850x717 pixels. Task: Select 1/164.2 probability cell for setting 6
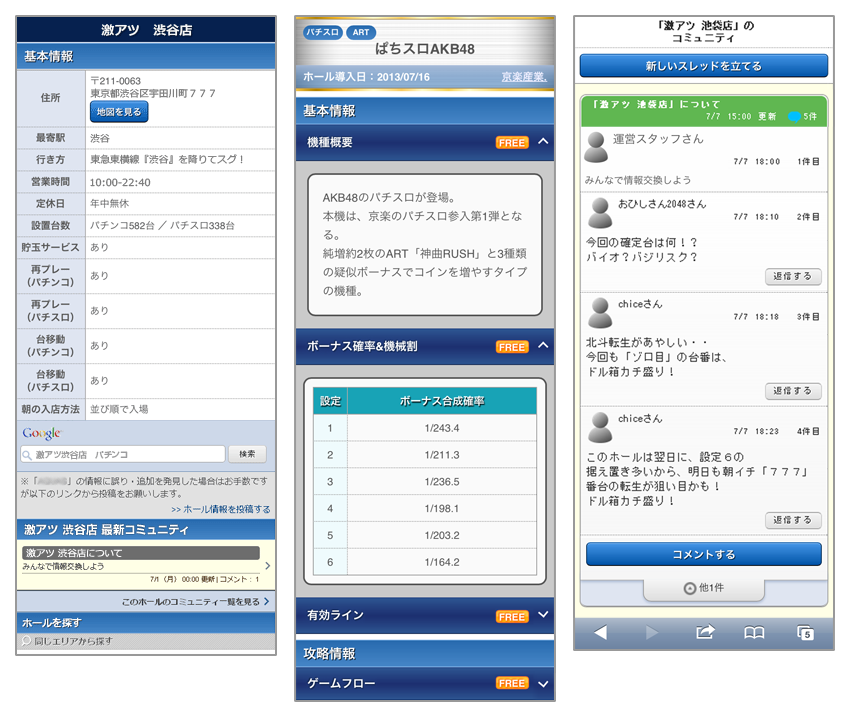click(442, 562)
